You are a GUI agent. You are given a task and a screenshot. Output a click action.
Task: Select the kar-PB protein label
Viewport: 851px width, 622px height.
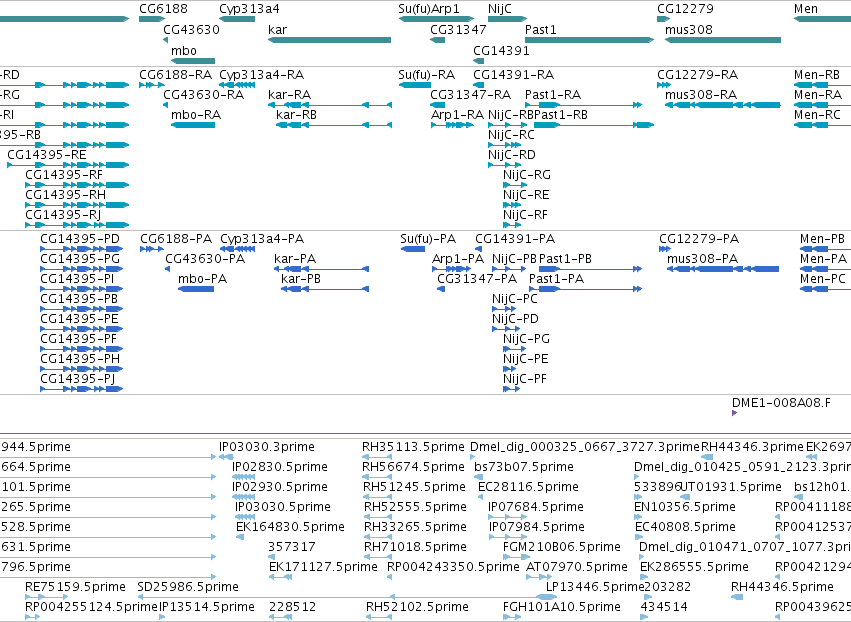pyautogui.click(x=301, y=278)
